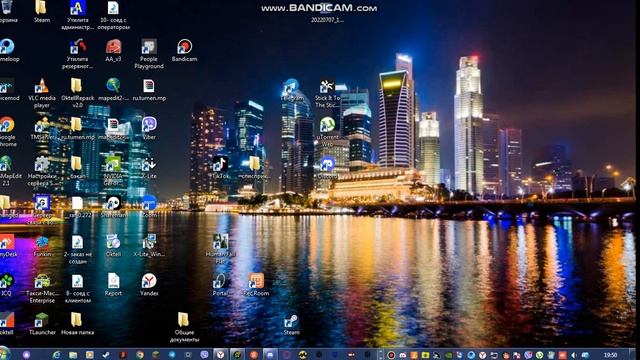The height and width of the screenshot is (360, 640).
Task: Launch TLauncher desktop shortcut
Action: tap(42, 324)
